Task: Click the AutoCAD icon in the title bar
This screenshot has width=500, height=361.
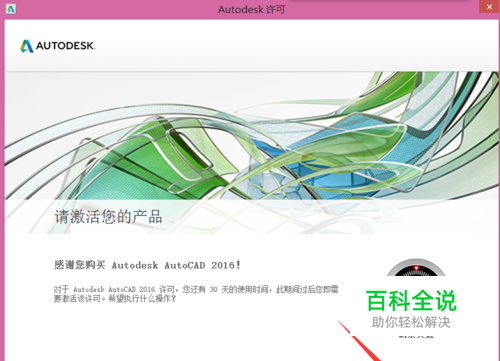Action: click(x=11, y=9)
